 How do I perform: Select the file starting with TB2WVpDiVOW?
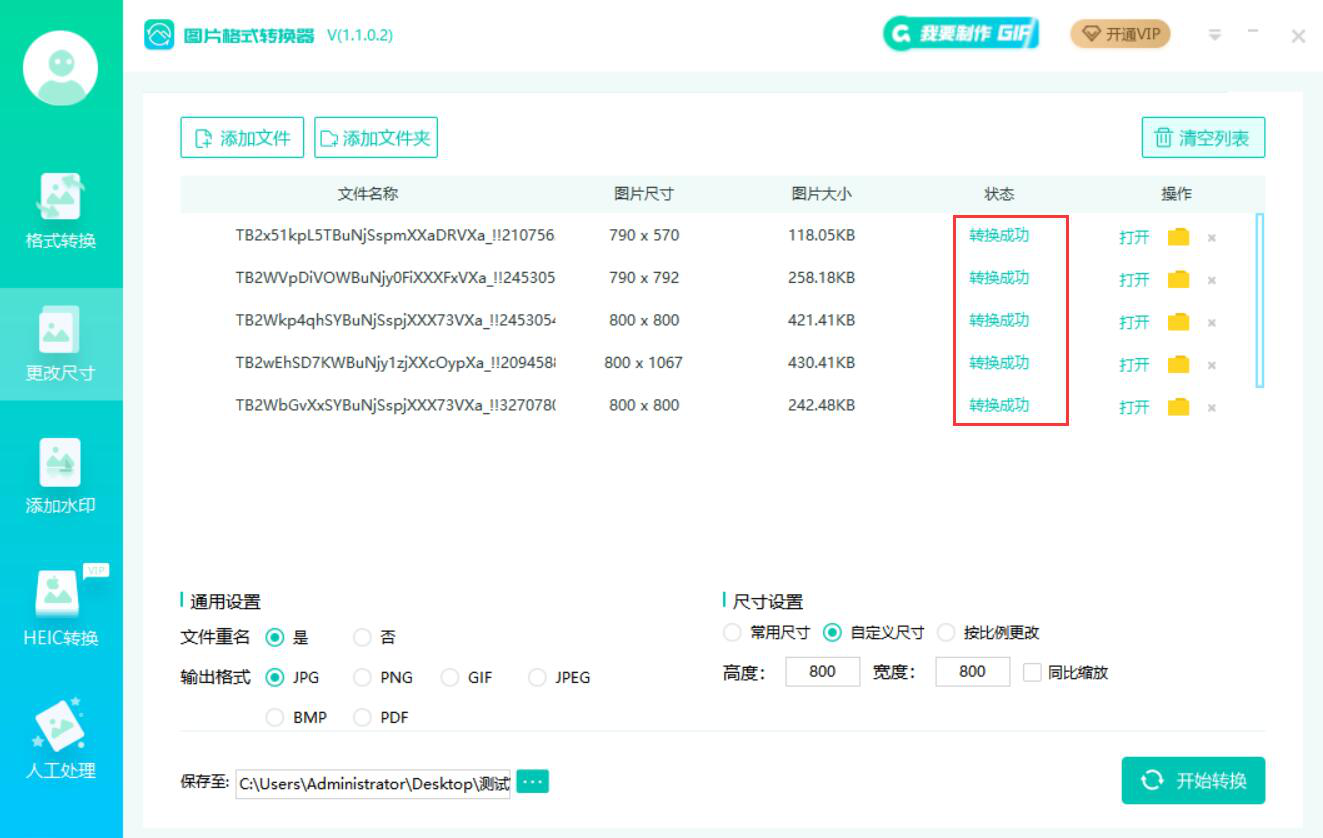(x=395, y=278)
